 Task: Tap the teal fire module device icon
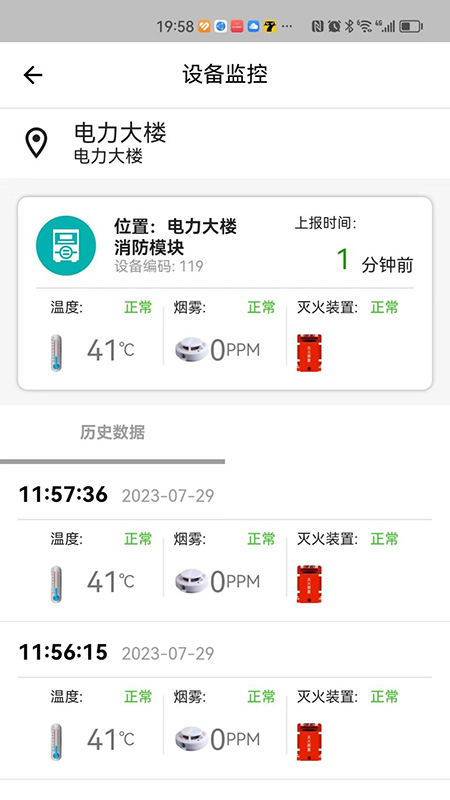(66, 246)
